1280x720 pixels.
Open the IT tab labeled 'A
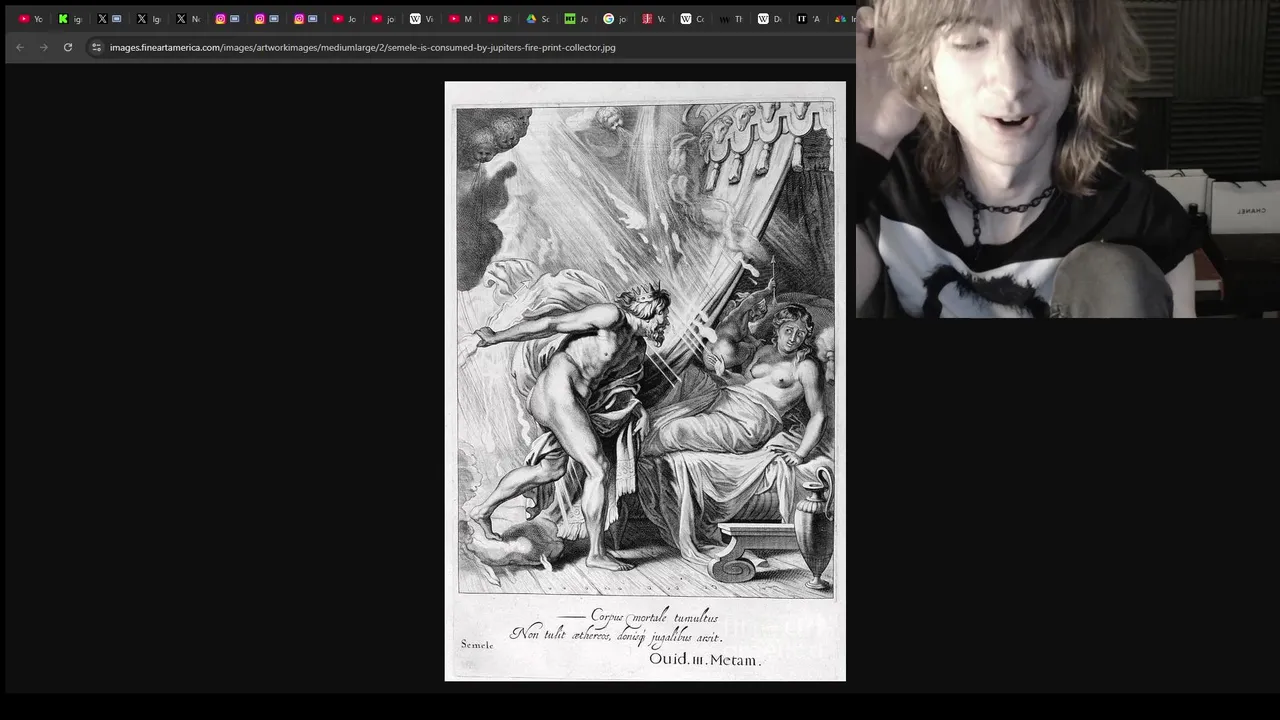click(x=810, y=19)
